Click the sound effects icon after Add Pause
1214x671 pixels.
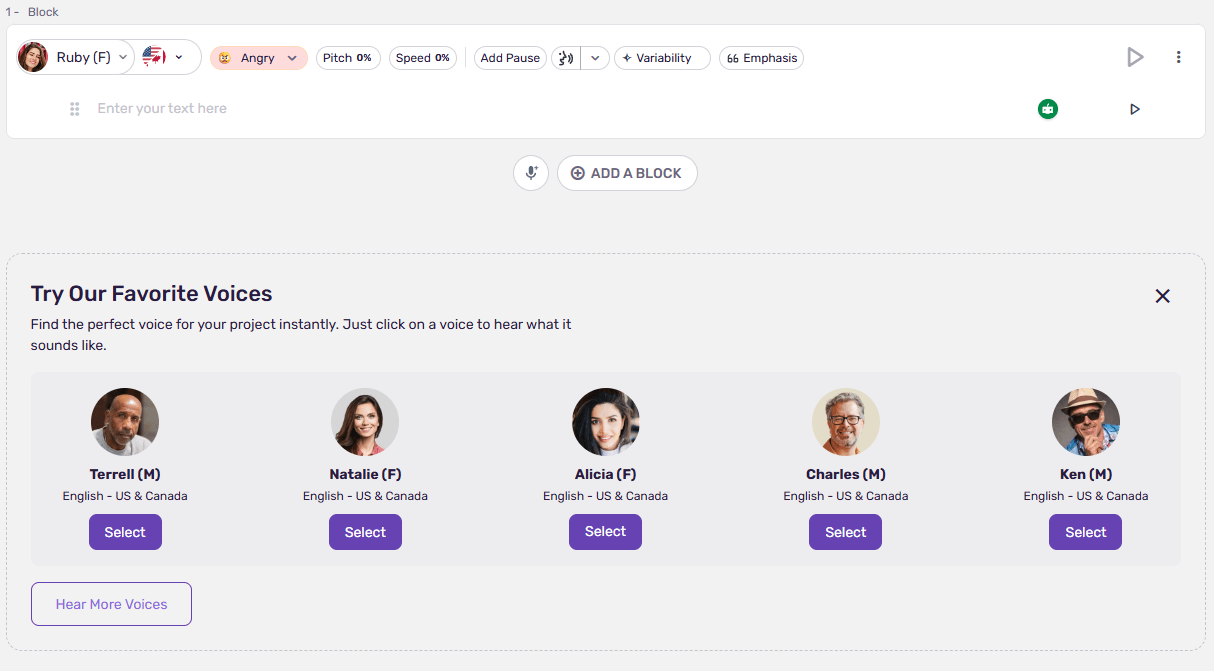click(566, 58)
